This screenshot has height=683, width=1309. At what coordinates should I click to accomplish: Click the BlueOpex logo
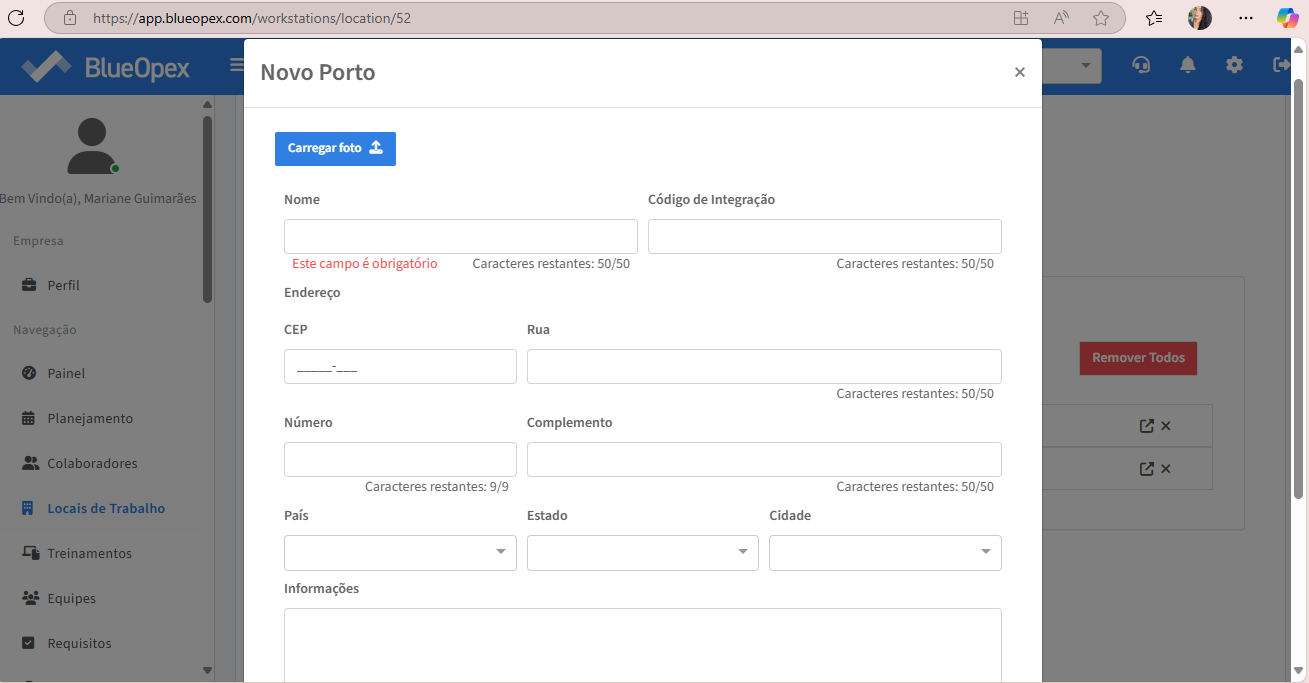106,67
